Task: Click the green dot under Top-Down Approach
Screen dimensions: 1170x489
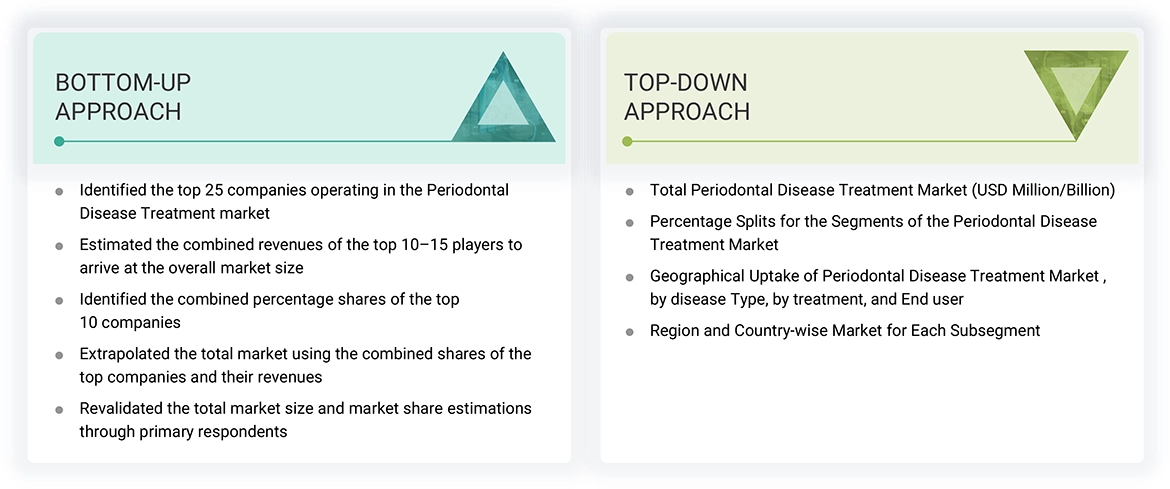Action: tap(628, 142)
